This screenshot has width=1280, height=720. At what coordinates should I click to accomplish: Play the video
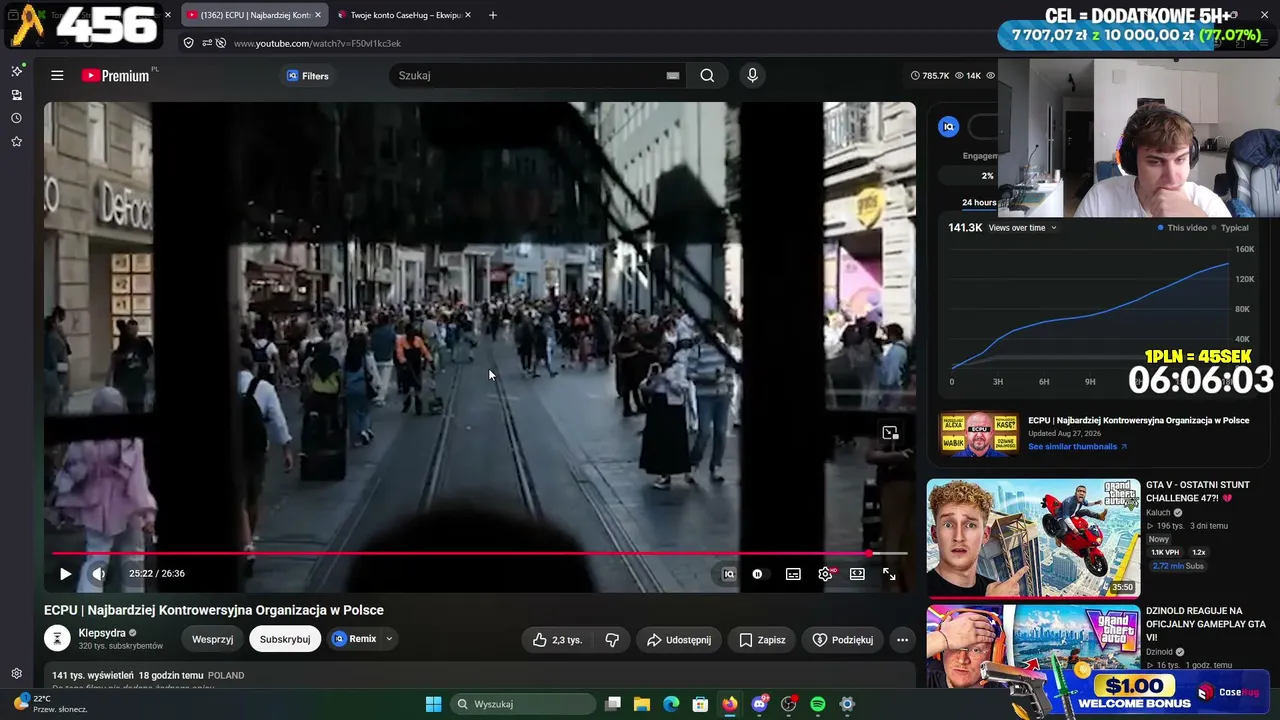tap(65, 574)
